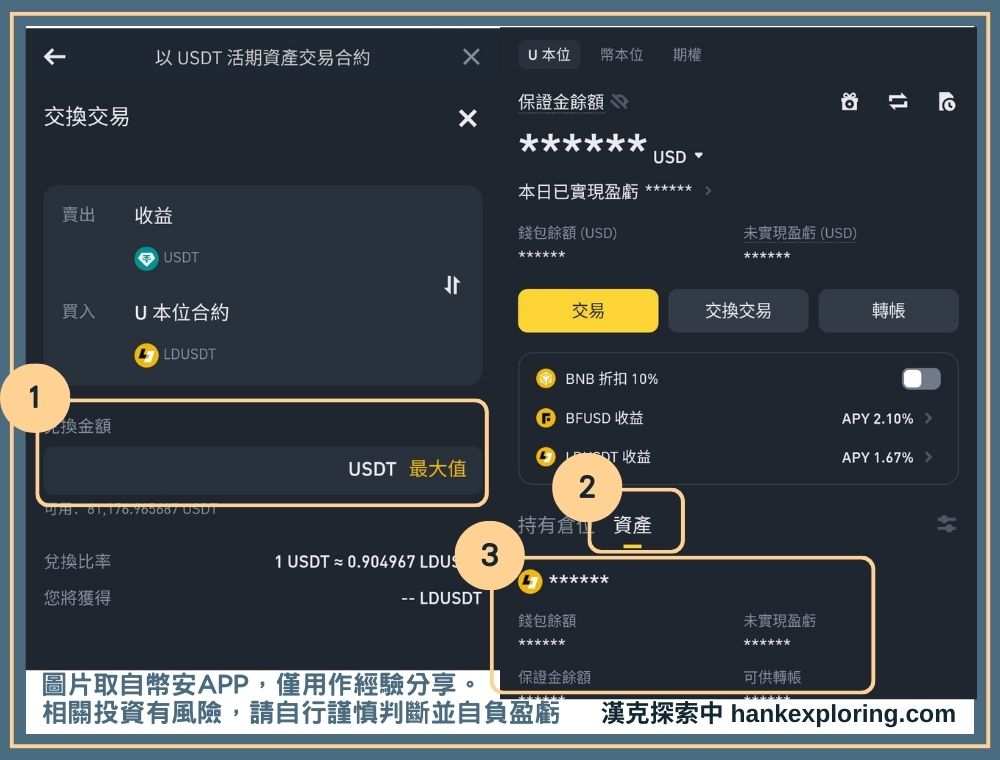Go back using the left arrow

(55, 57)
